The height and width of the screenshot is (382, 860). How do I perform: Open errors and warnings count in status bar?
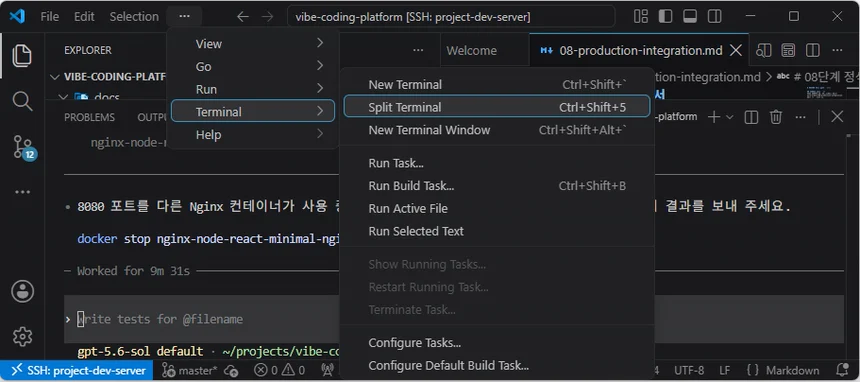pos(279,370)
